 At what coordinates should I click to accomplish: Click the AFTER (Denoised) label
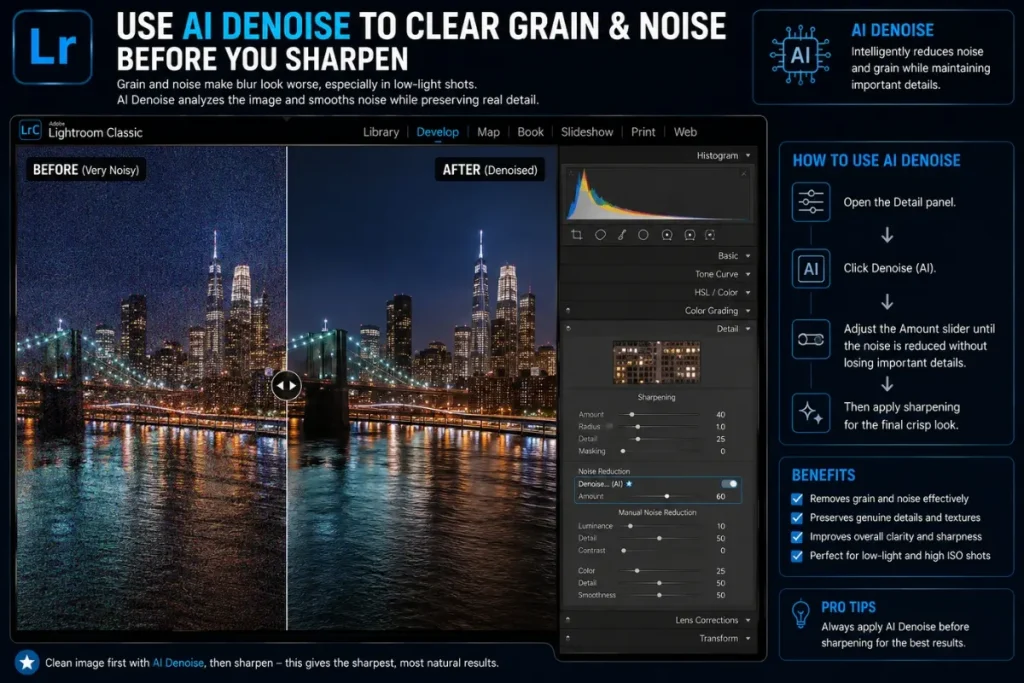coord(490,170)
